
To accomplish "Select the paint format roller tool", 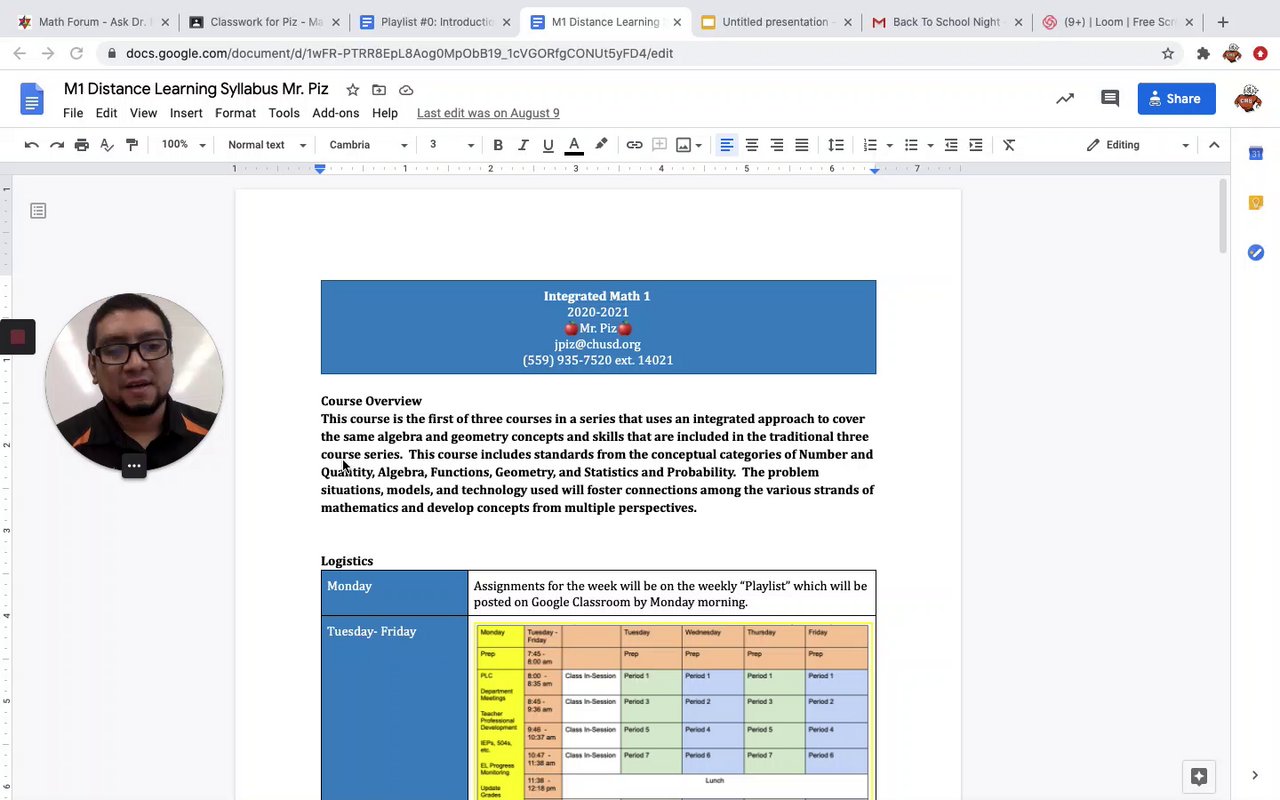I will (132, 145).
